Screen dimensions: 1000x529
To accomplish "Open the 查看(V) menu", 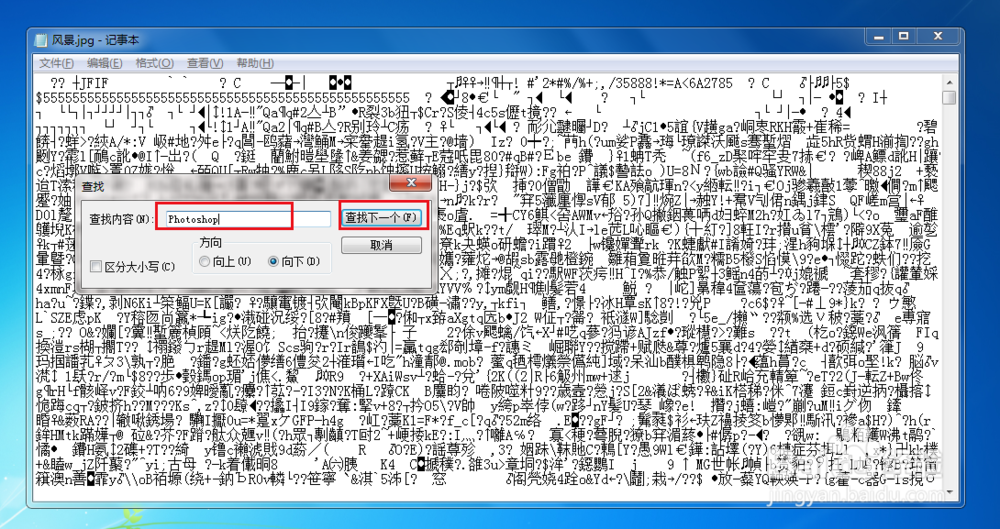I will pos(205,63).
